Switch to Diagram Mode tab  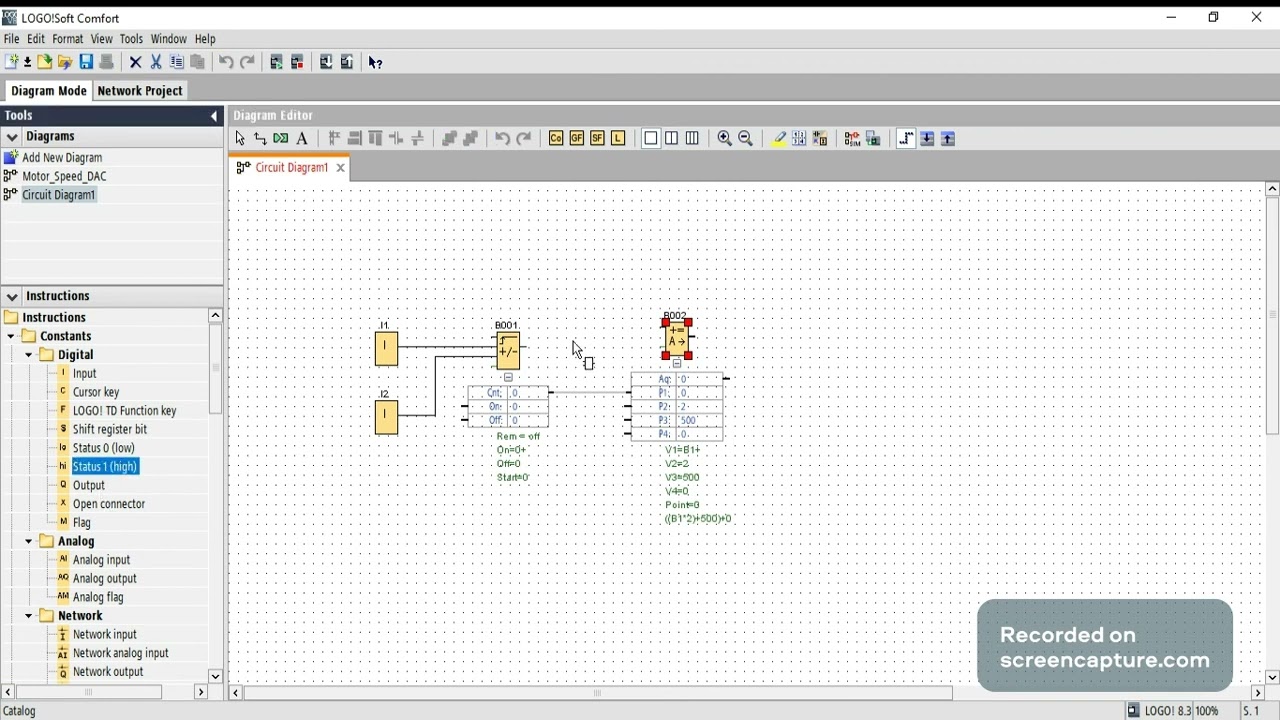49,91
